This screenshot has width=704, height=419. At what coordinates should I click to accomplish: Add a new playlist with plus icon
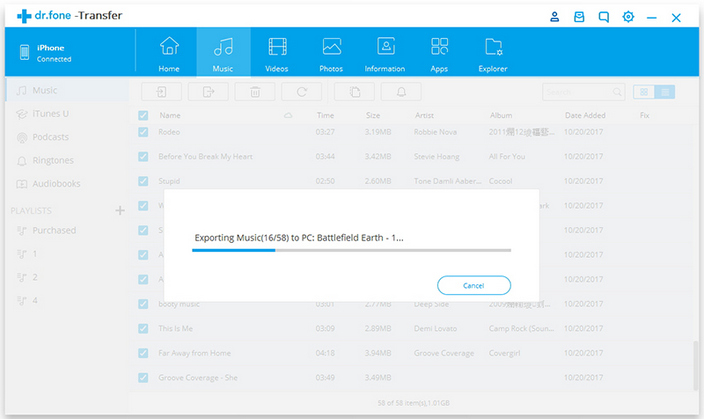point(120,210)
